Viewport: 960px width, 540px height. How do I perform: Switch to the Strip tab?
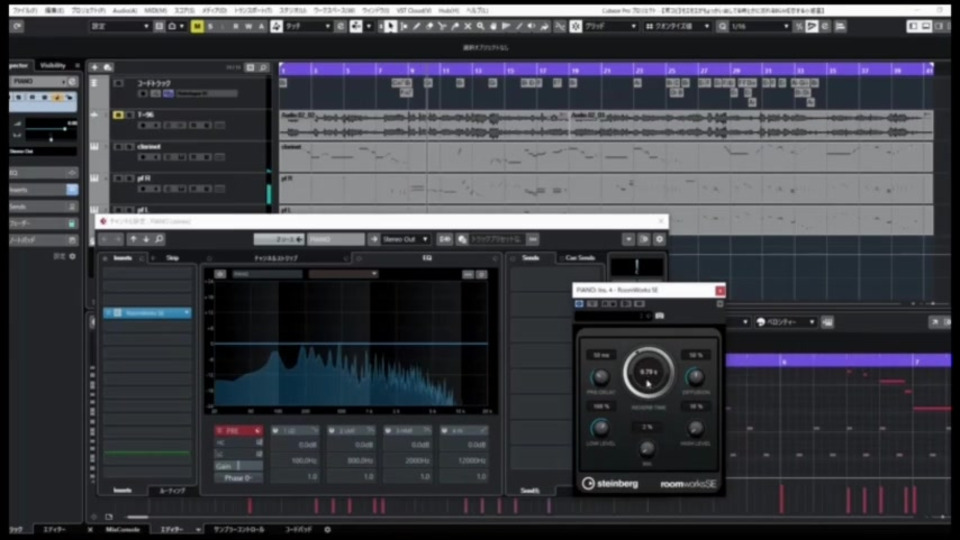(x=173, y=258)
